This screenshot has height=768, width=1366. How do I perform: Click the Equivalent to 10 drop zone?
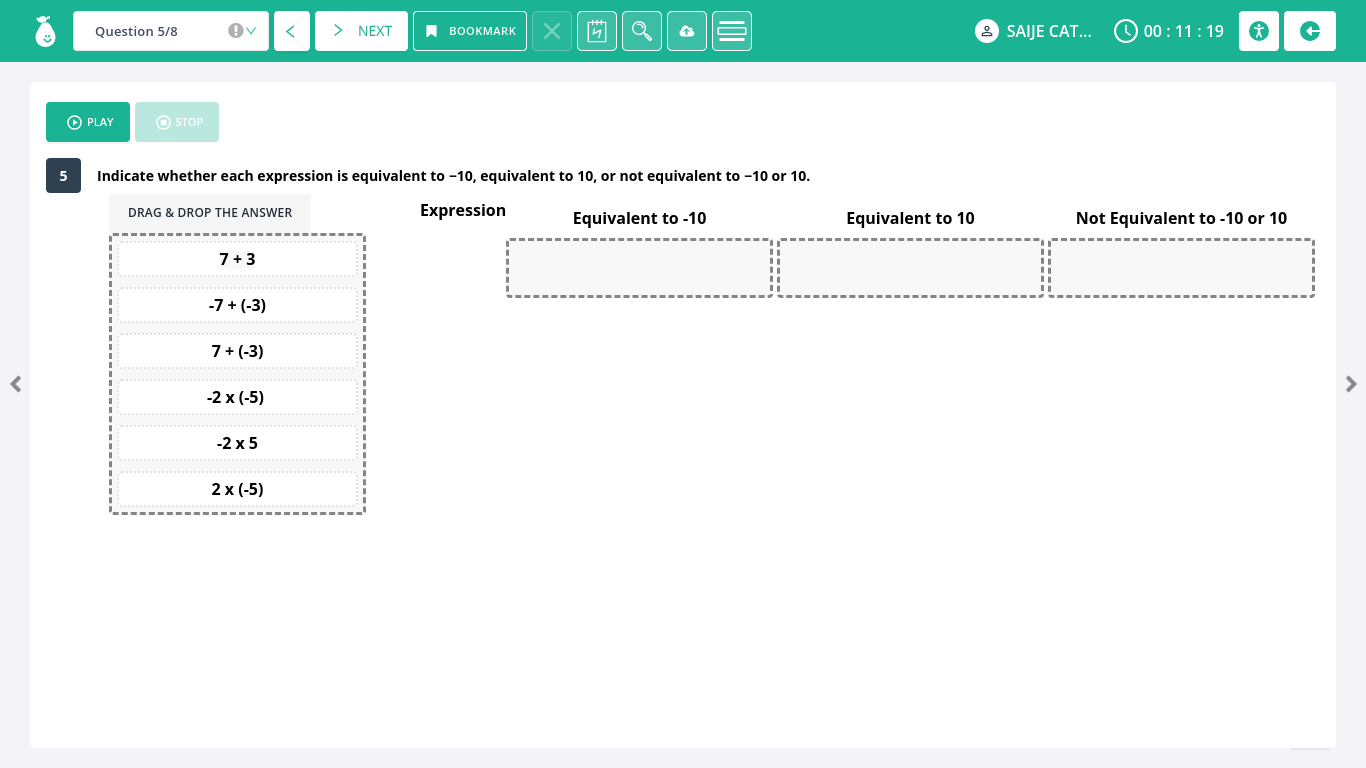pyautogui.click(x=910, y=268)
